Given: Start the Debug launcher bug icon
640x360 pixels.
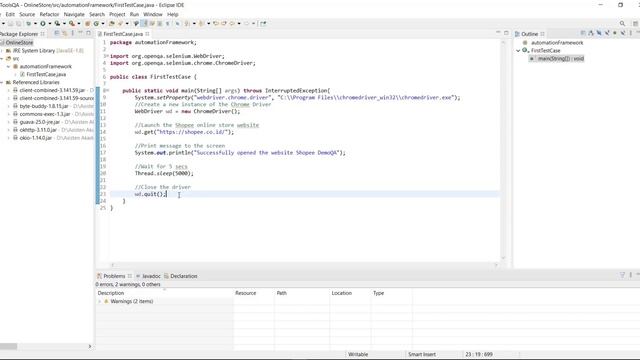Looking at the screenshot, I should (28, 24).
